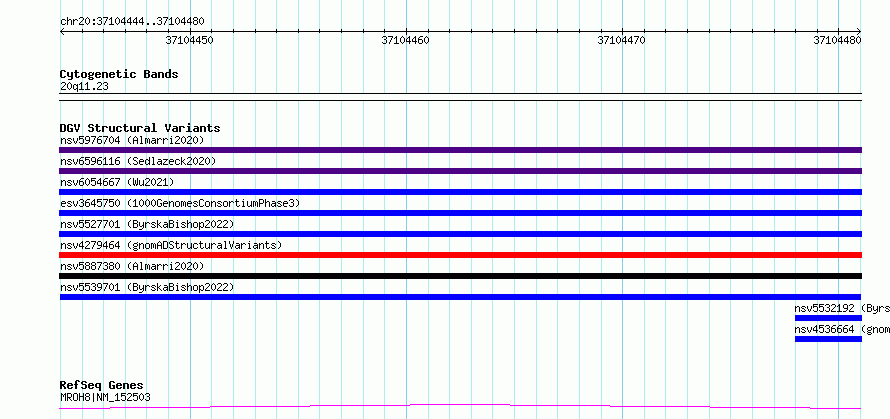The width and height of the screenshot is (890, 419).
Task: Click ruler position 37104460
Action: [406, 40]
